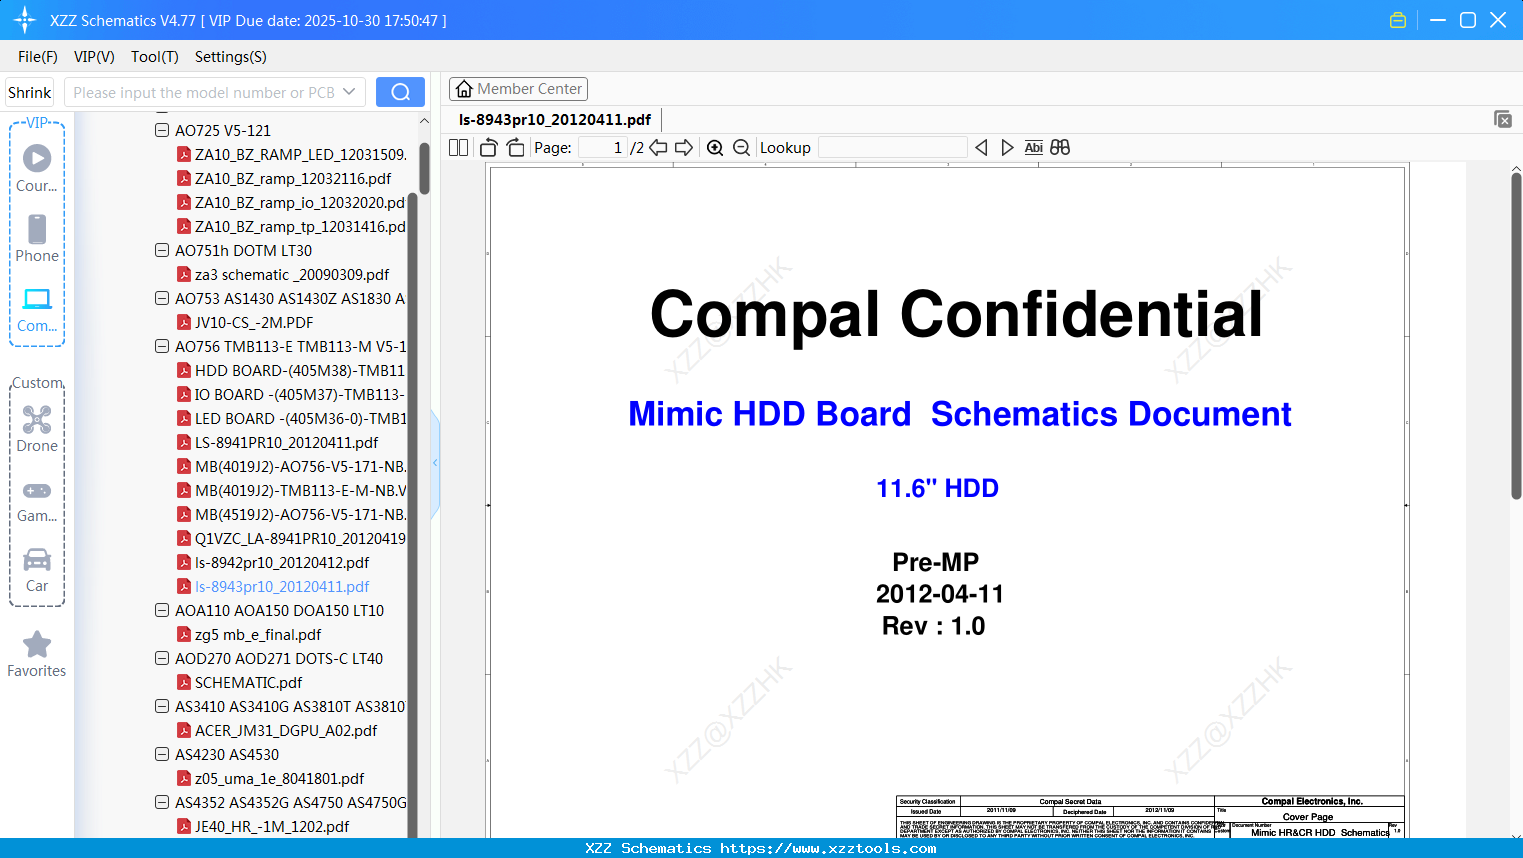This screenshot has height=858, width=1523.
Task: Click the Lookup text field
Action: (x=893, y=147)
